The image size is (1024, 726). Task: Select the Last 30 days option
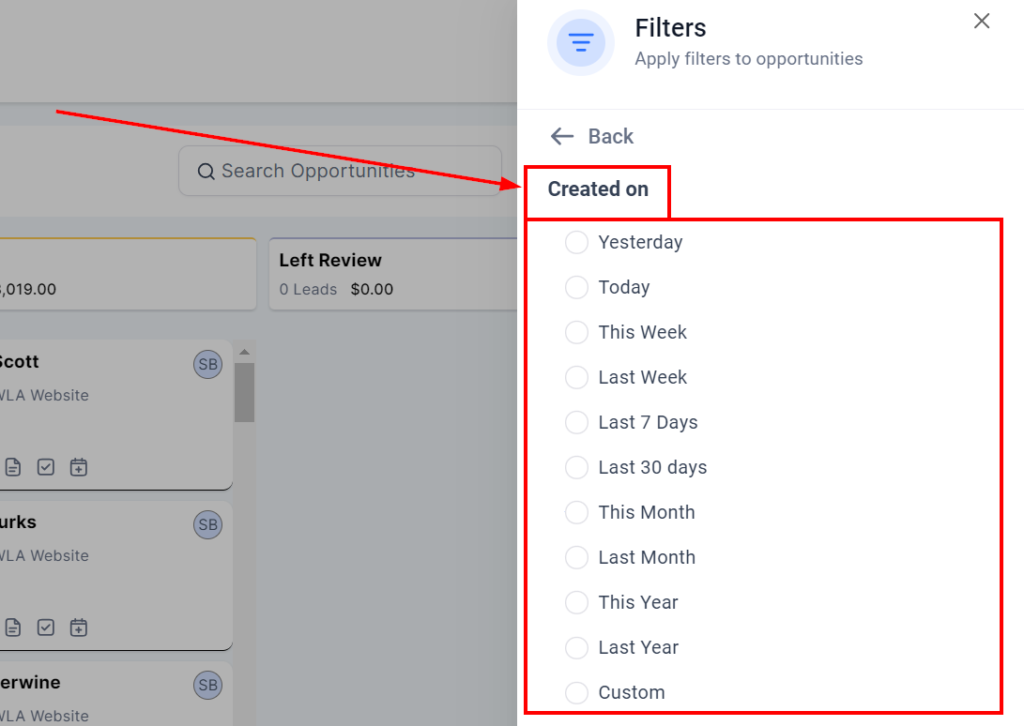click(x=577, y=467)
